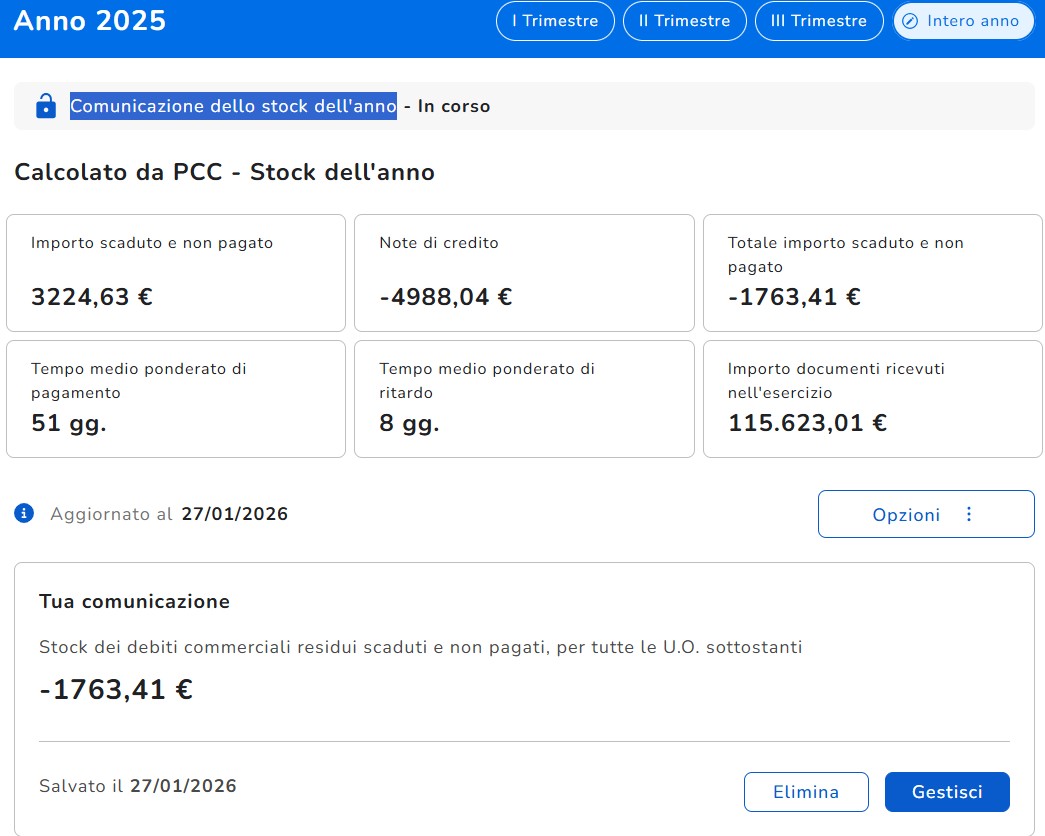The image size is (1045, 836).
Task: Click the three-dot icon in Opzioni
Action: [x=968, y=515]
